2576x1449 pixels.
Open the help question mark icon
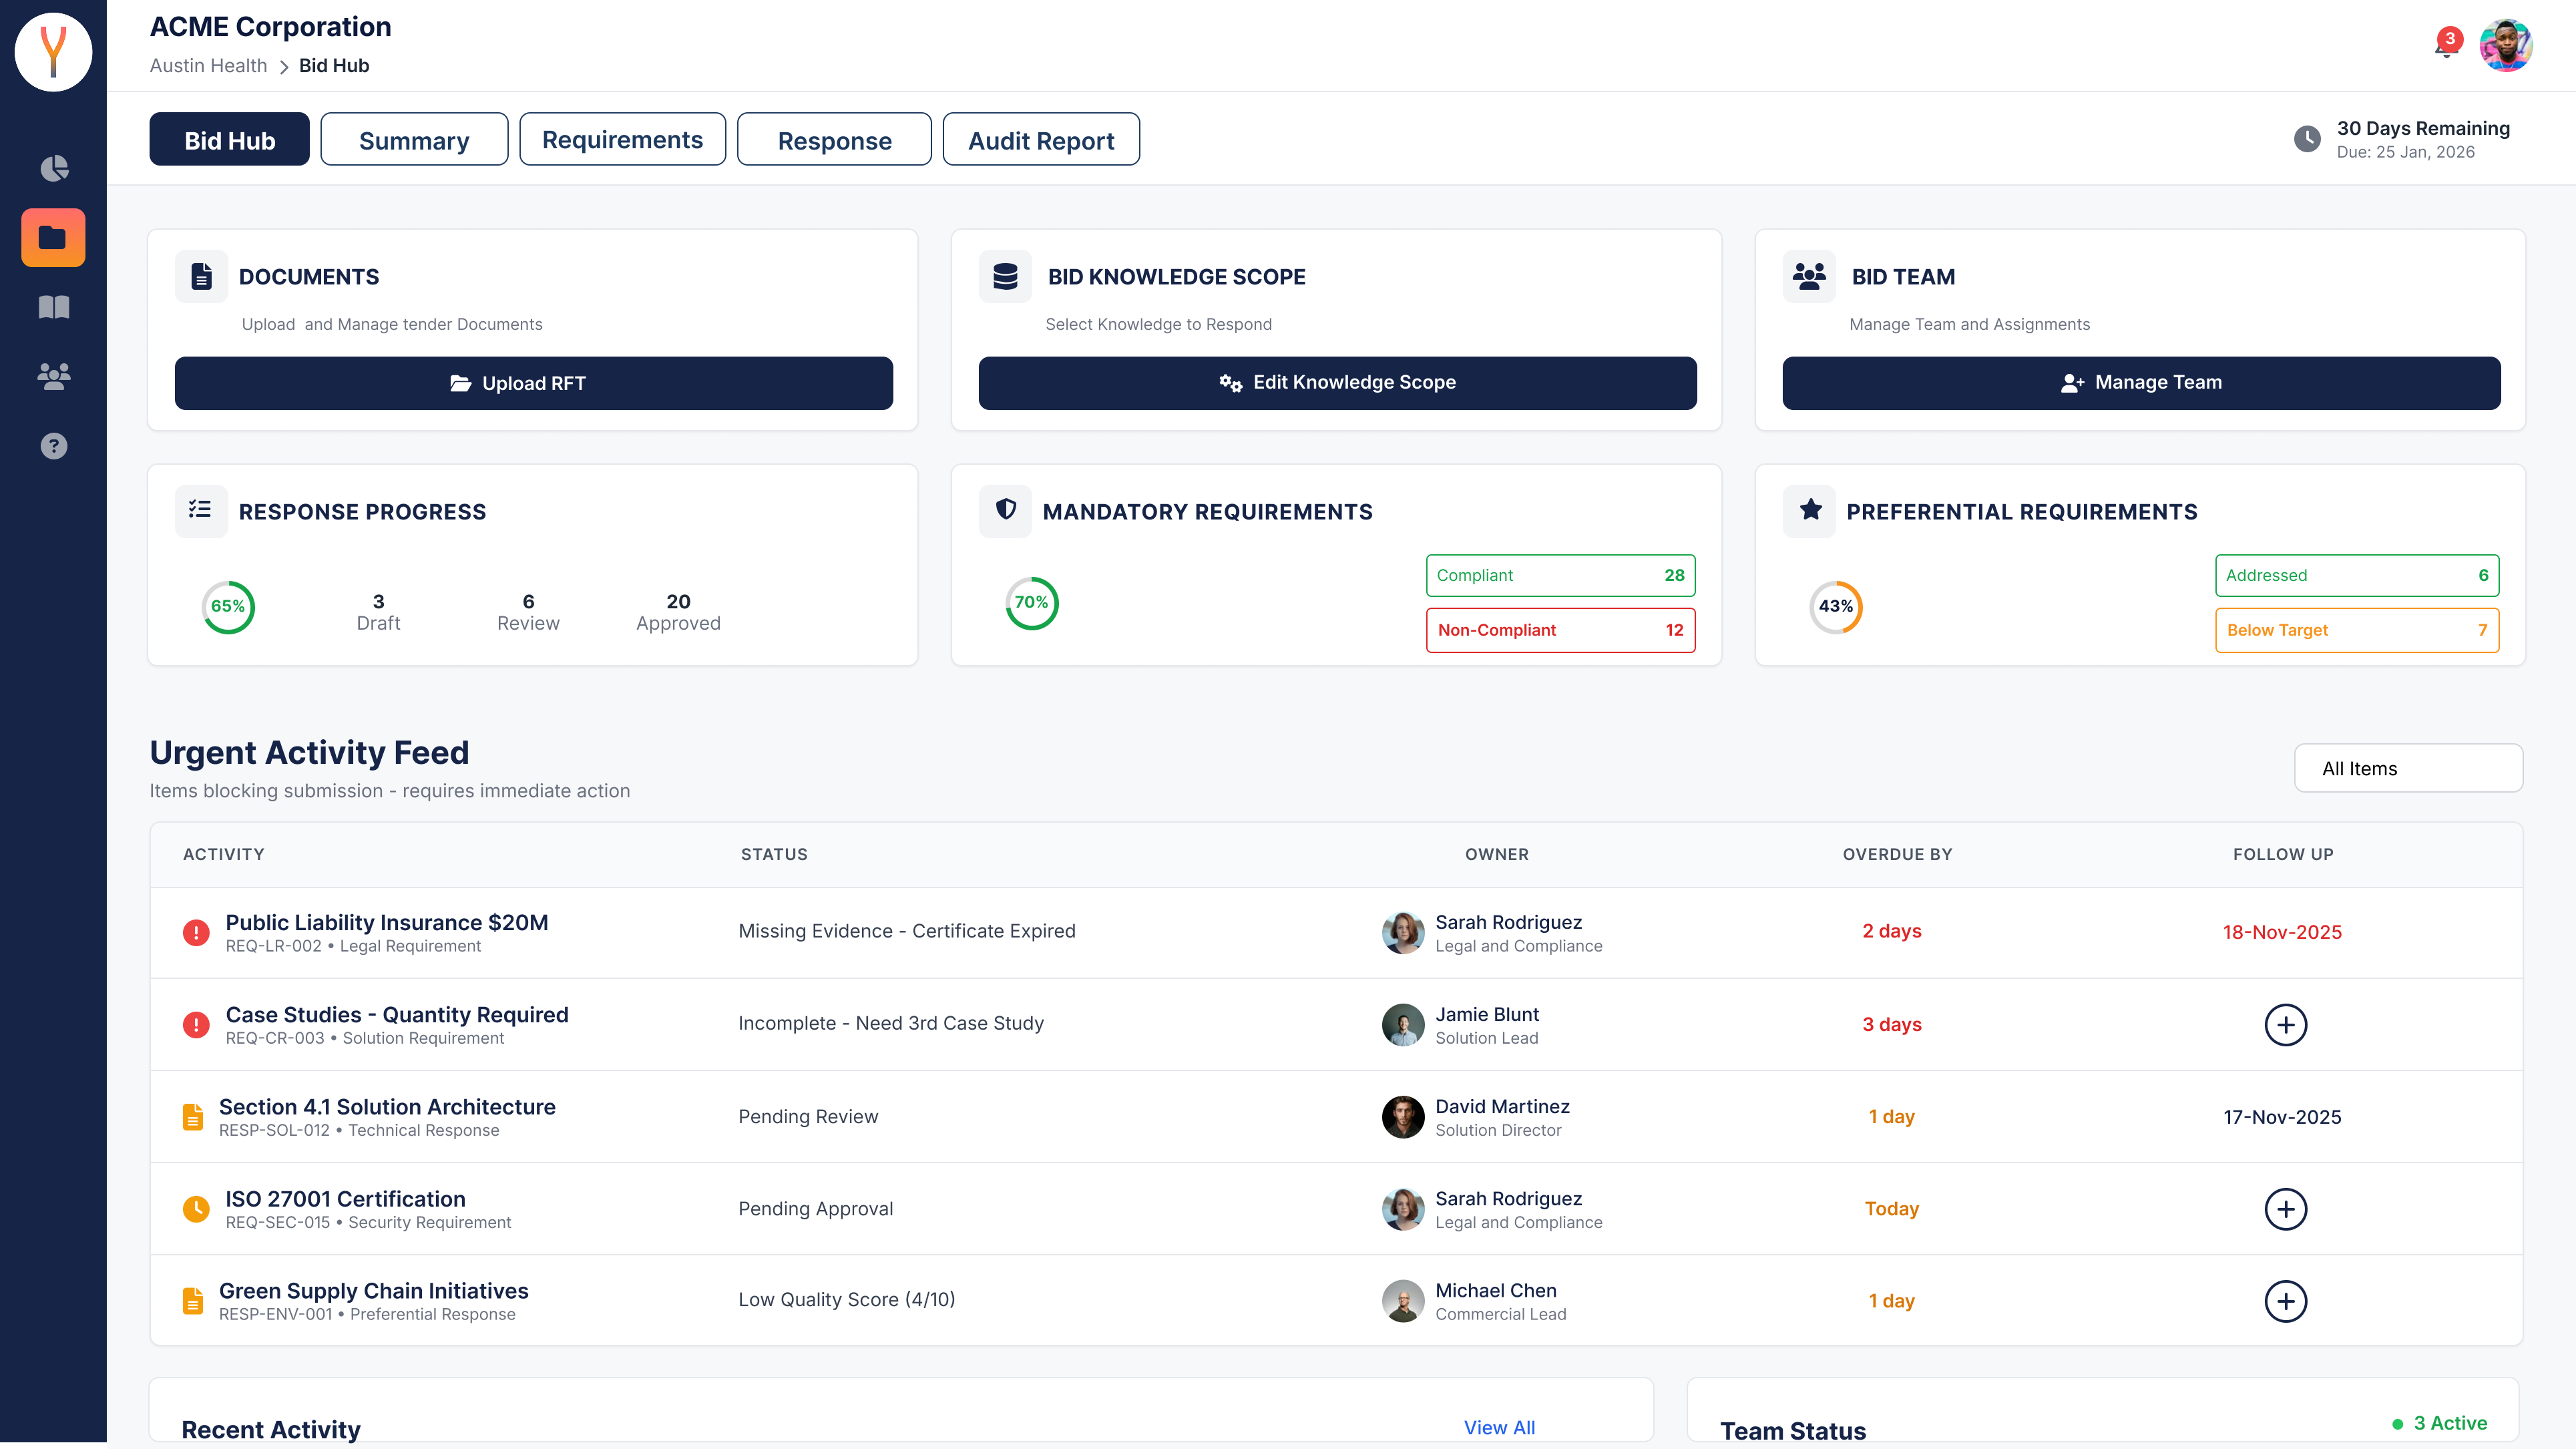tap(54, 446)
